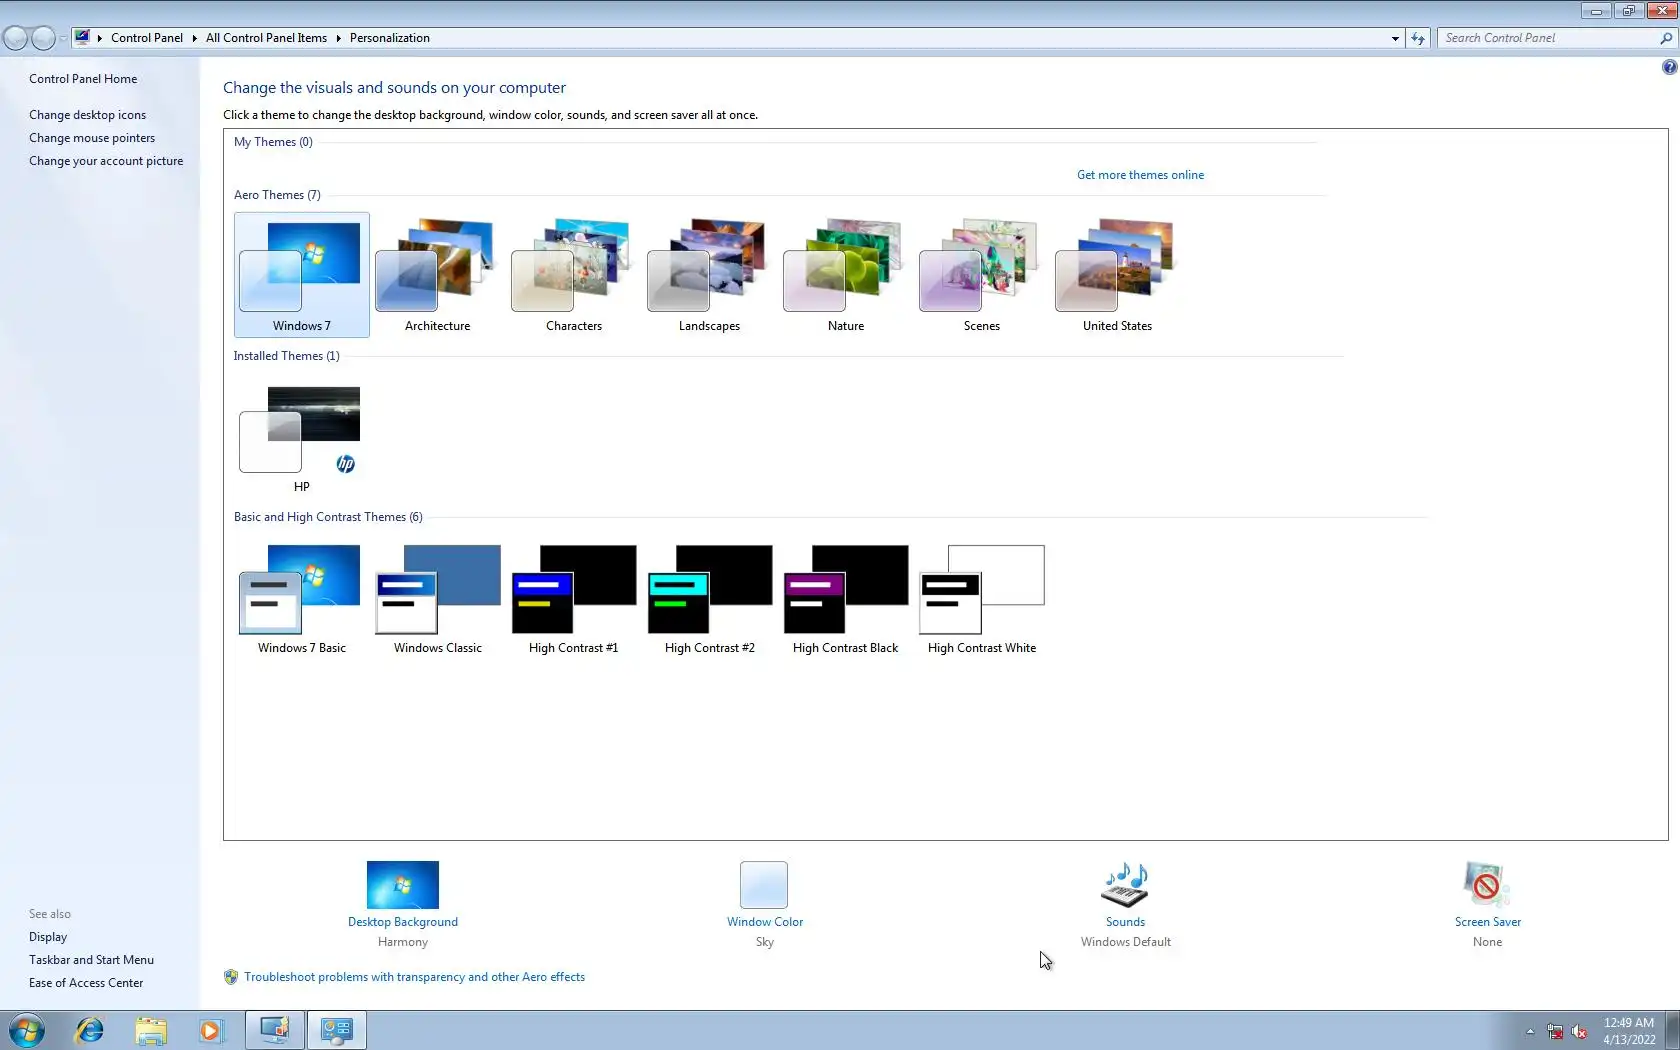The height and width of the screenshot is (1050, 1680).
Task: Open the Windows Start menu
Action: (x=26, y=1030)
